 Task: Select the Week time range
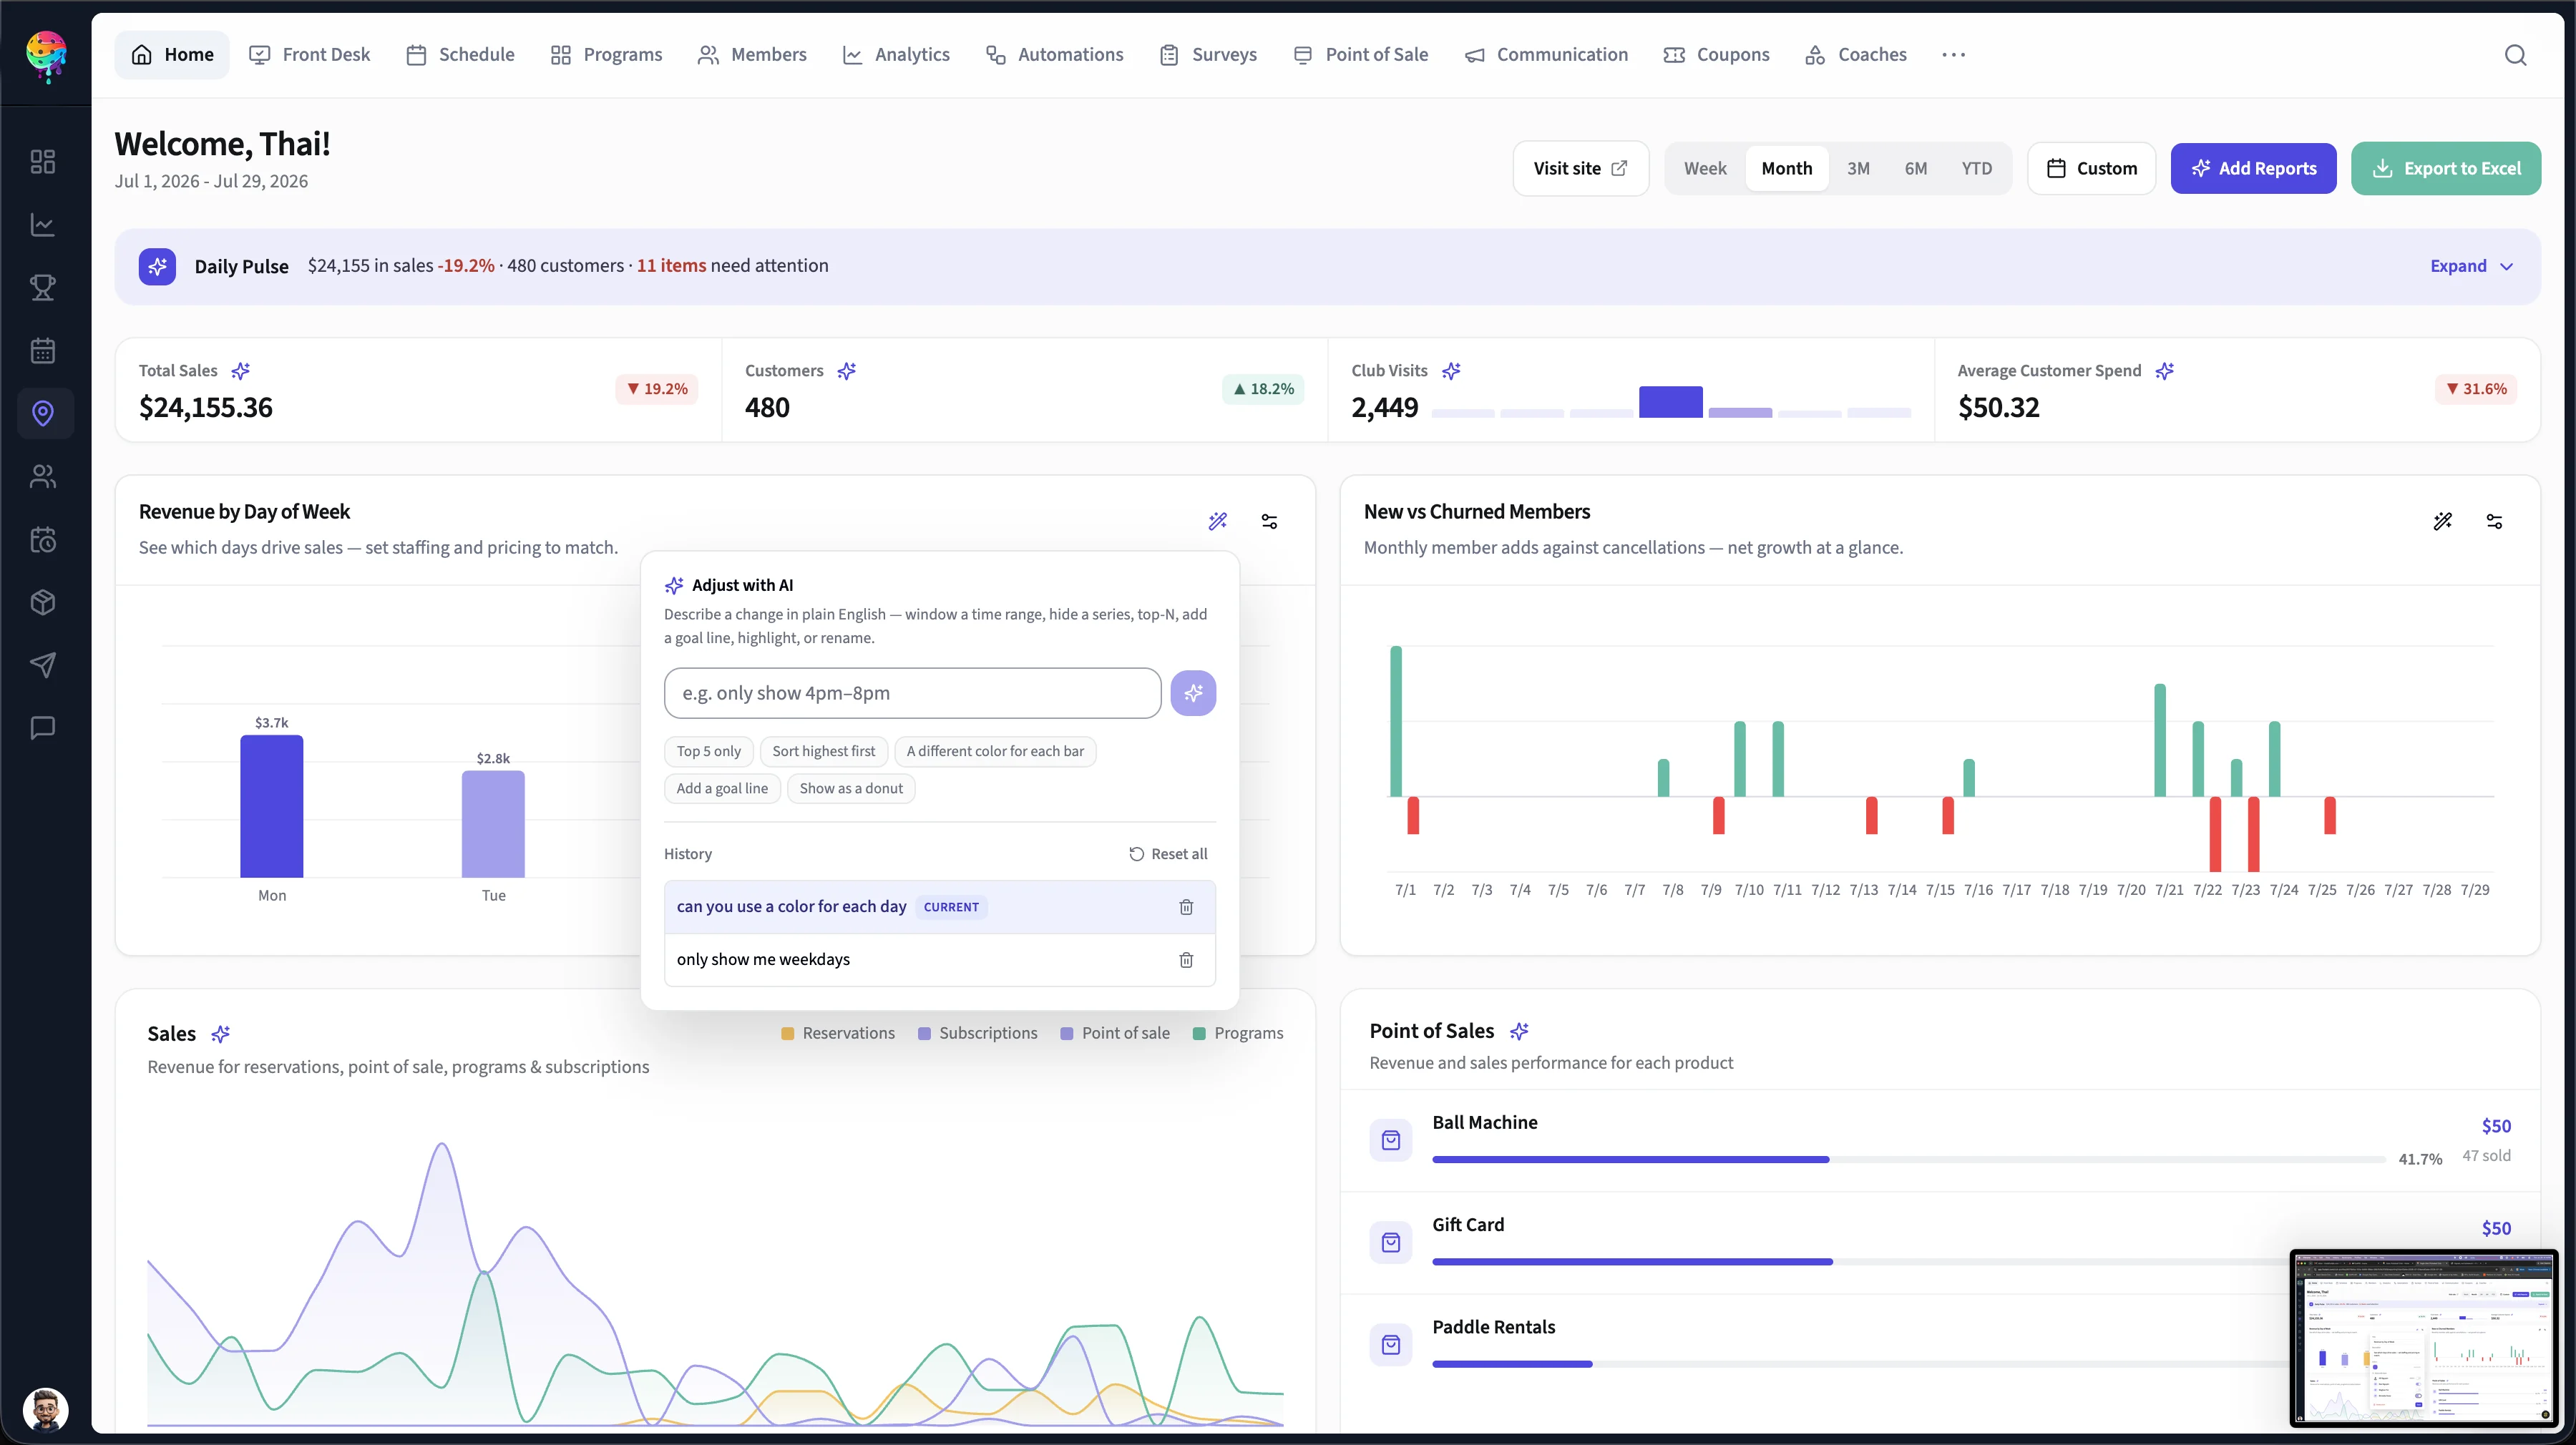[1705, 168]
